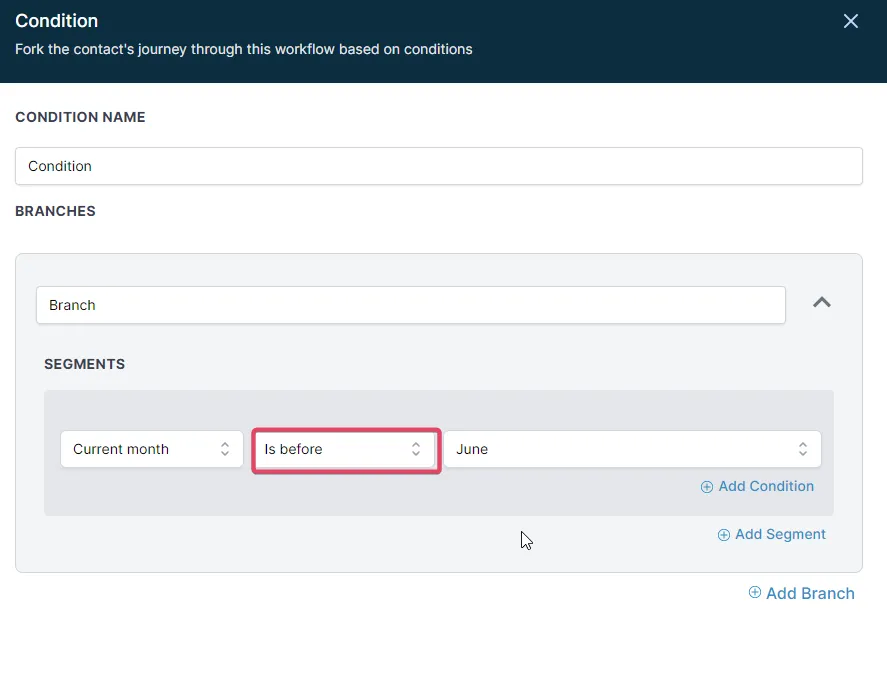887x689 pixels.
Task: Click the plus icon beside Add Branch
Action: (755, 593)
